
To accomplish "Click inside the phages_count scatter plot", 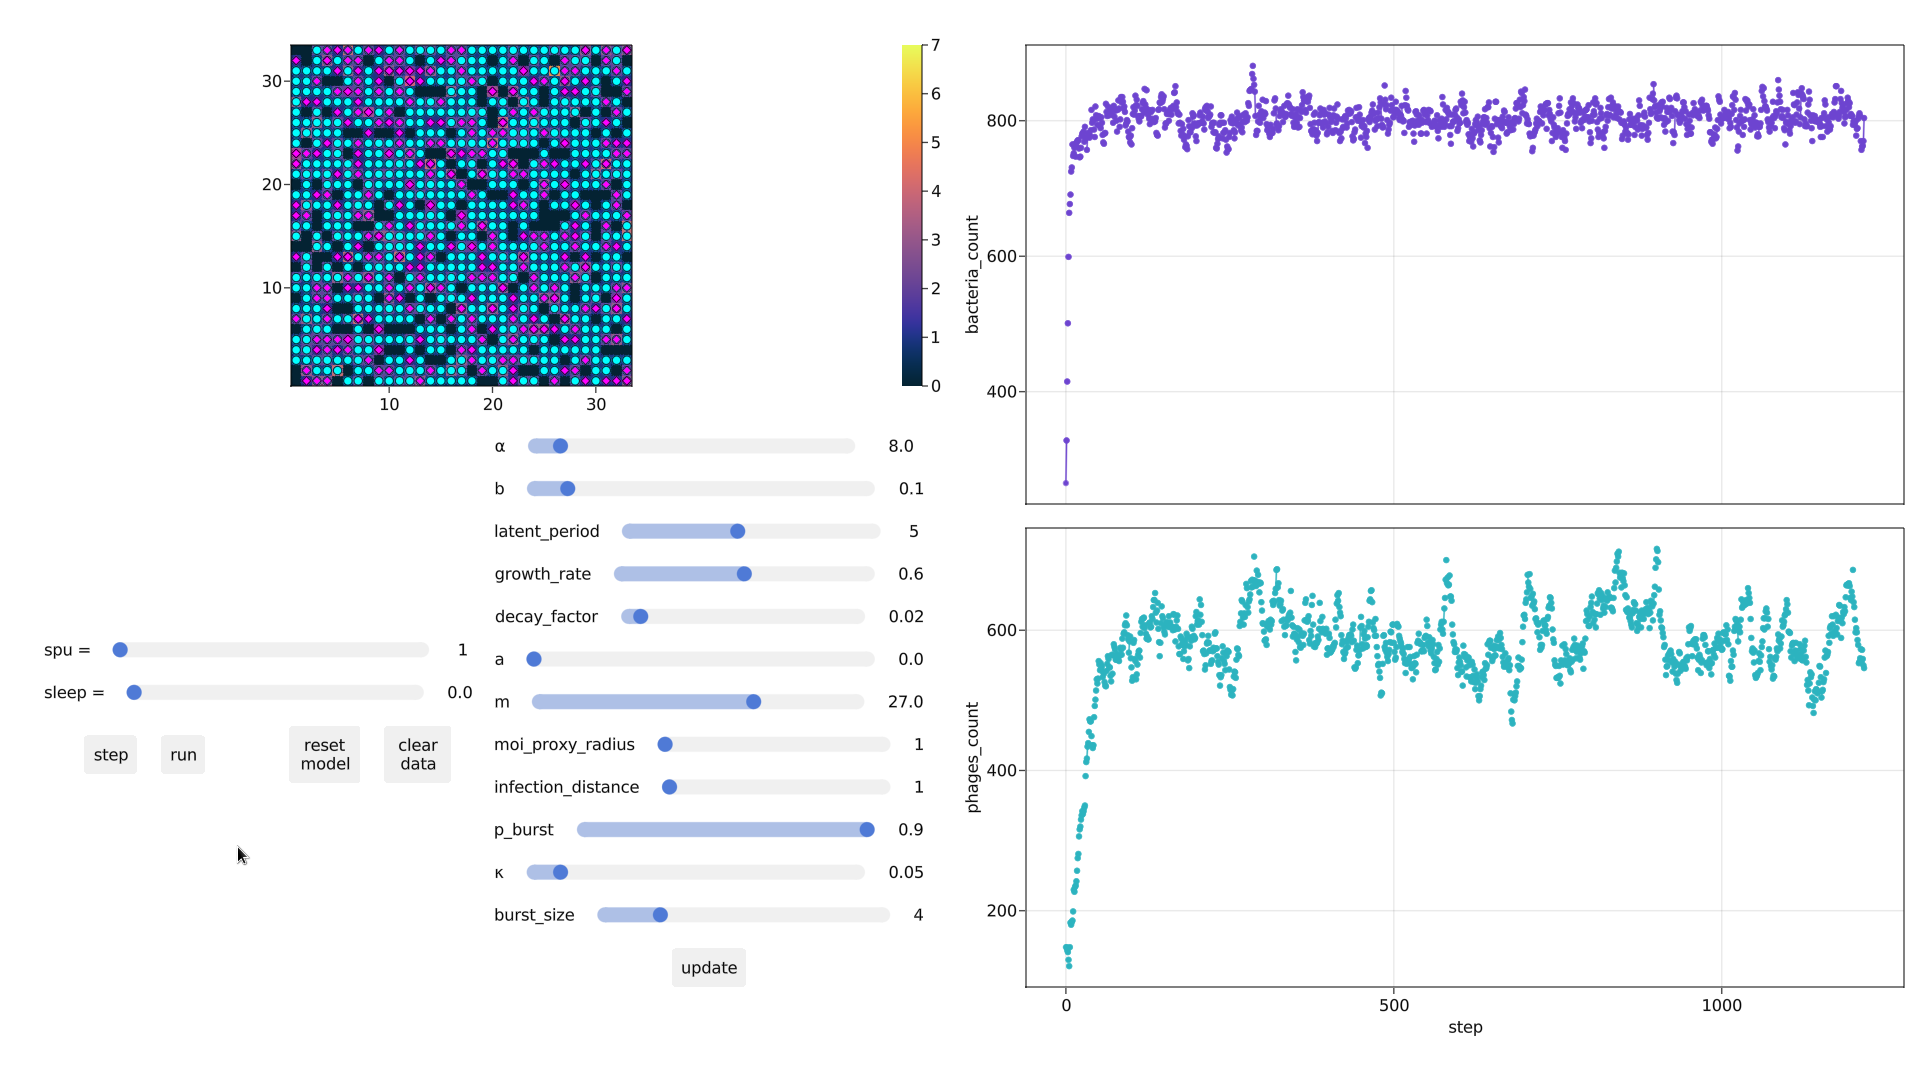I will pos(1465,757).
